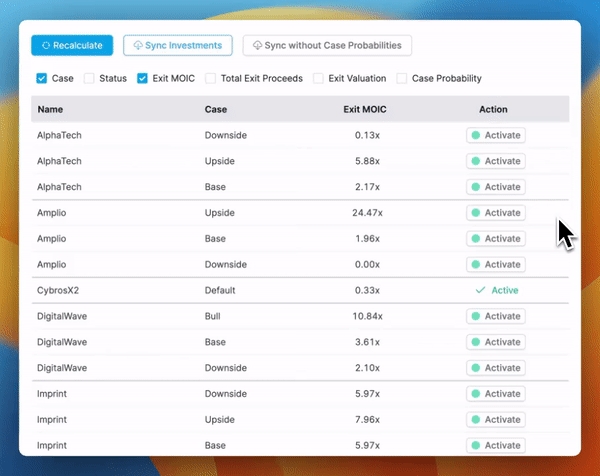
Task: Toggle the Exit Valuation checkbox
Action: [x=319, y=78]
